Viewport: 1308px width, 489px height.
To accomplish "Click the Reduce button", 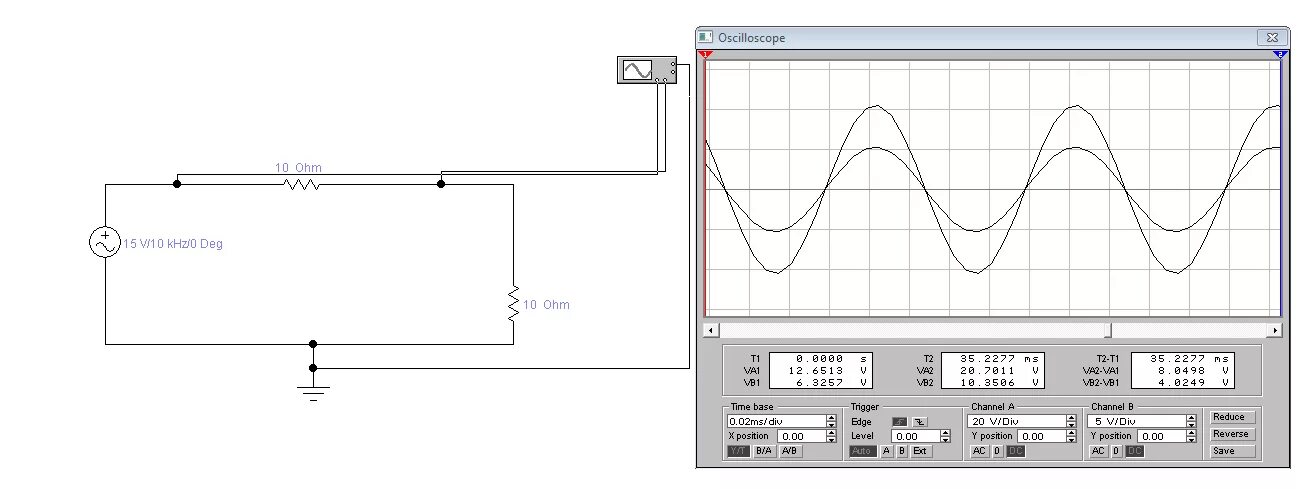I will 1232,417.
